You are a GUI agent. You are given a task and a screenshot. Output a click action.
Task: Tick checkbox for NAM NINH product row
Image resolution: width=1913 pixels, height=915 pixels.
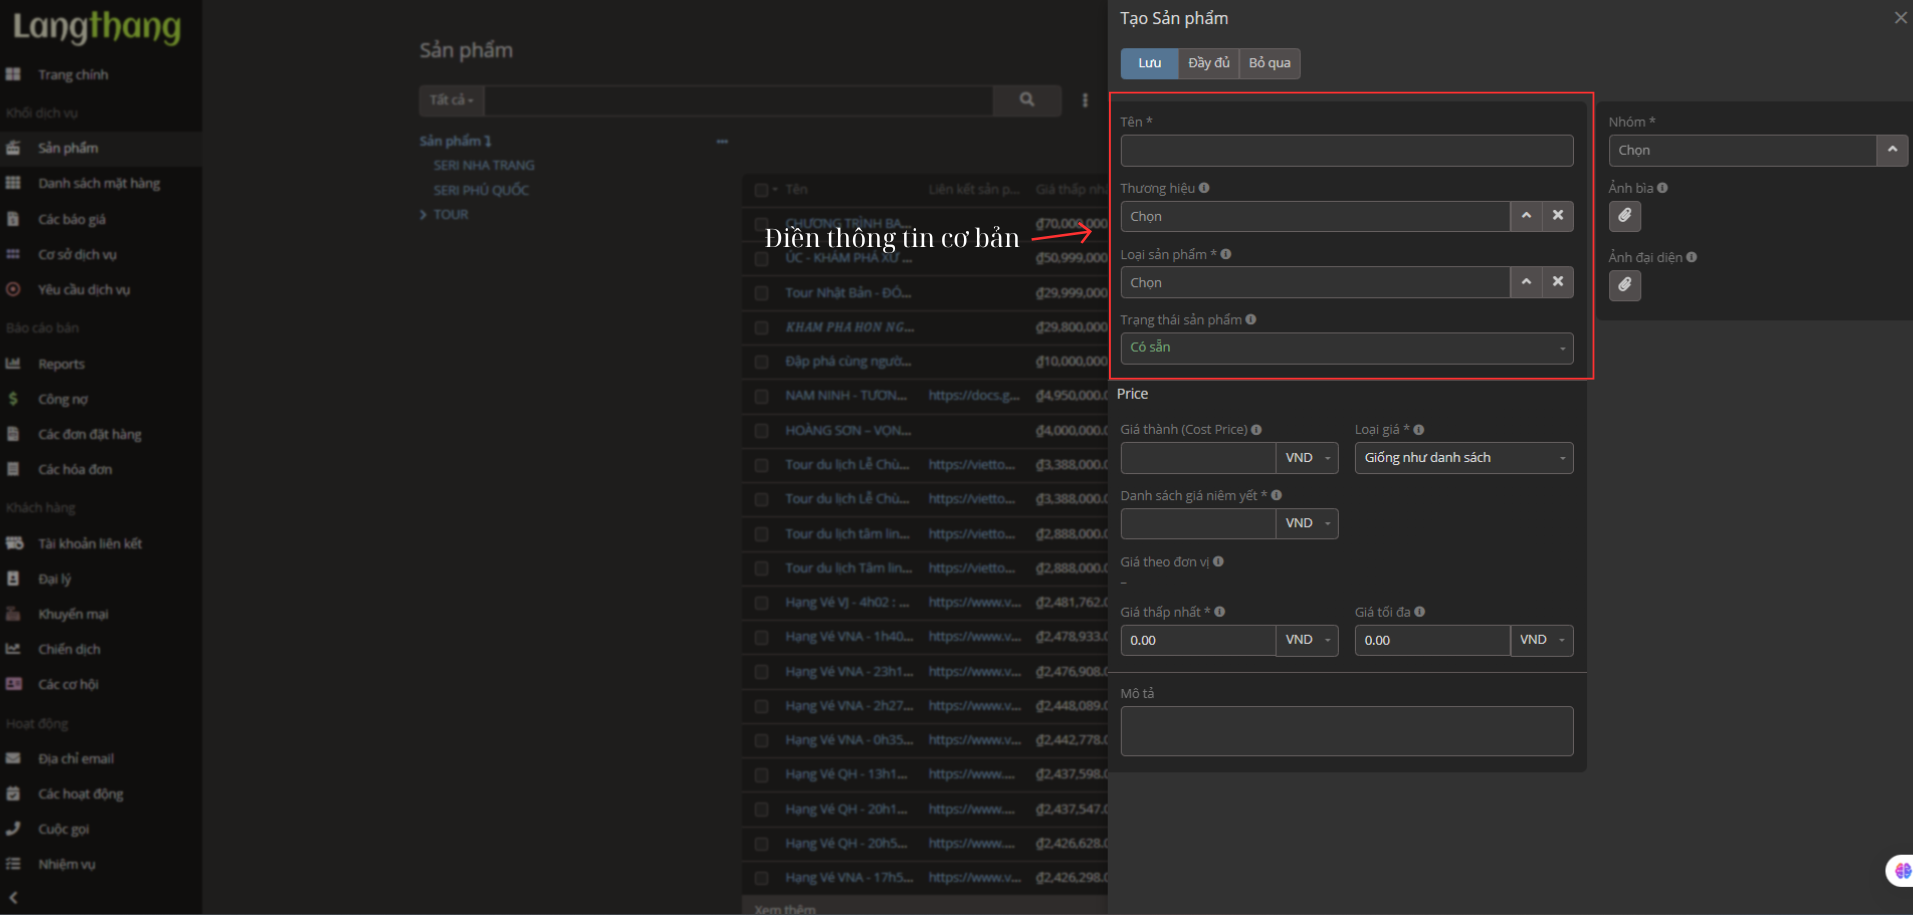pyautogui.click(x=762, y=396)
